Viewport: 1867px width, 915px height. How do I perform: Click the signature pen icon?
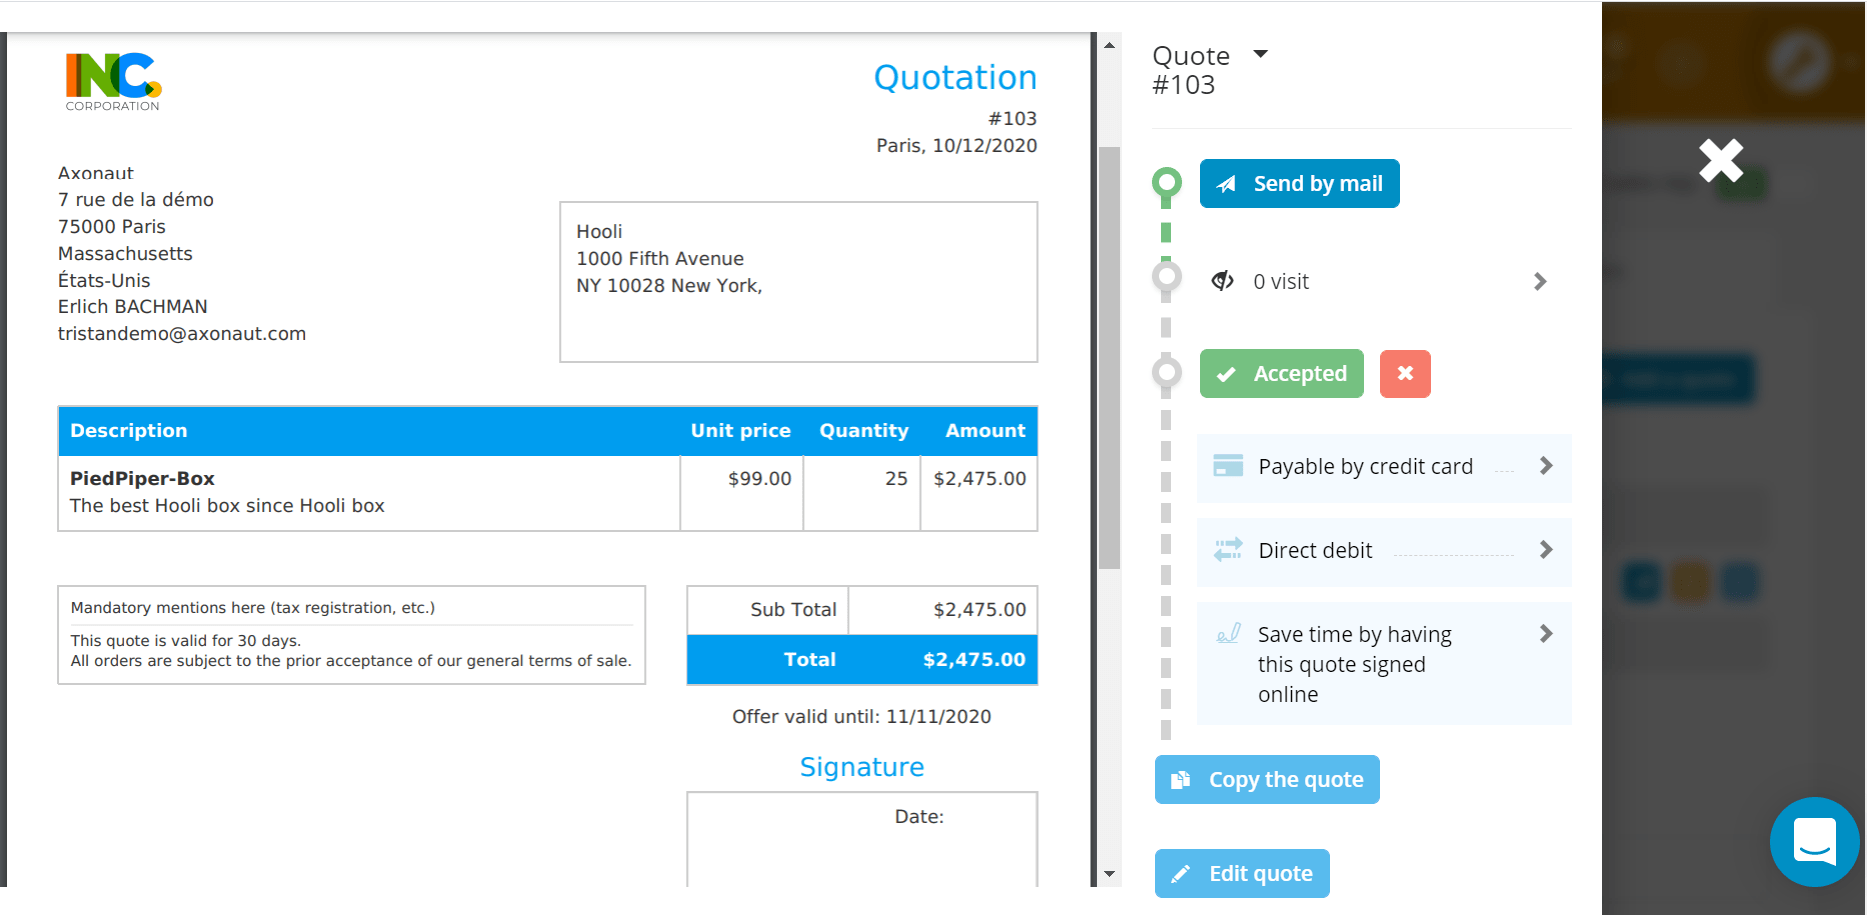click(x=1228, y=633)
